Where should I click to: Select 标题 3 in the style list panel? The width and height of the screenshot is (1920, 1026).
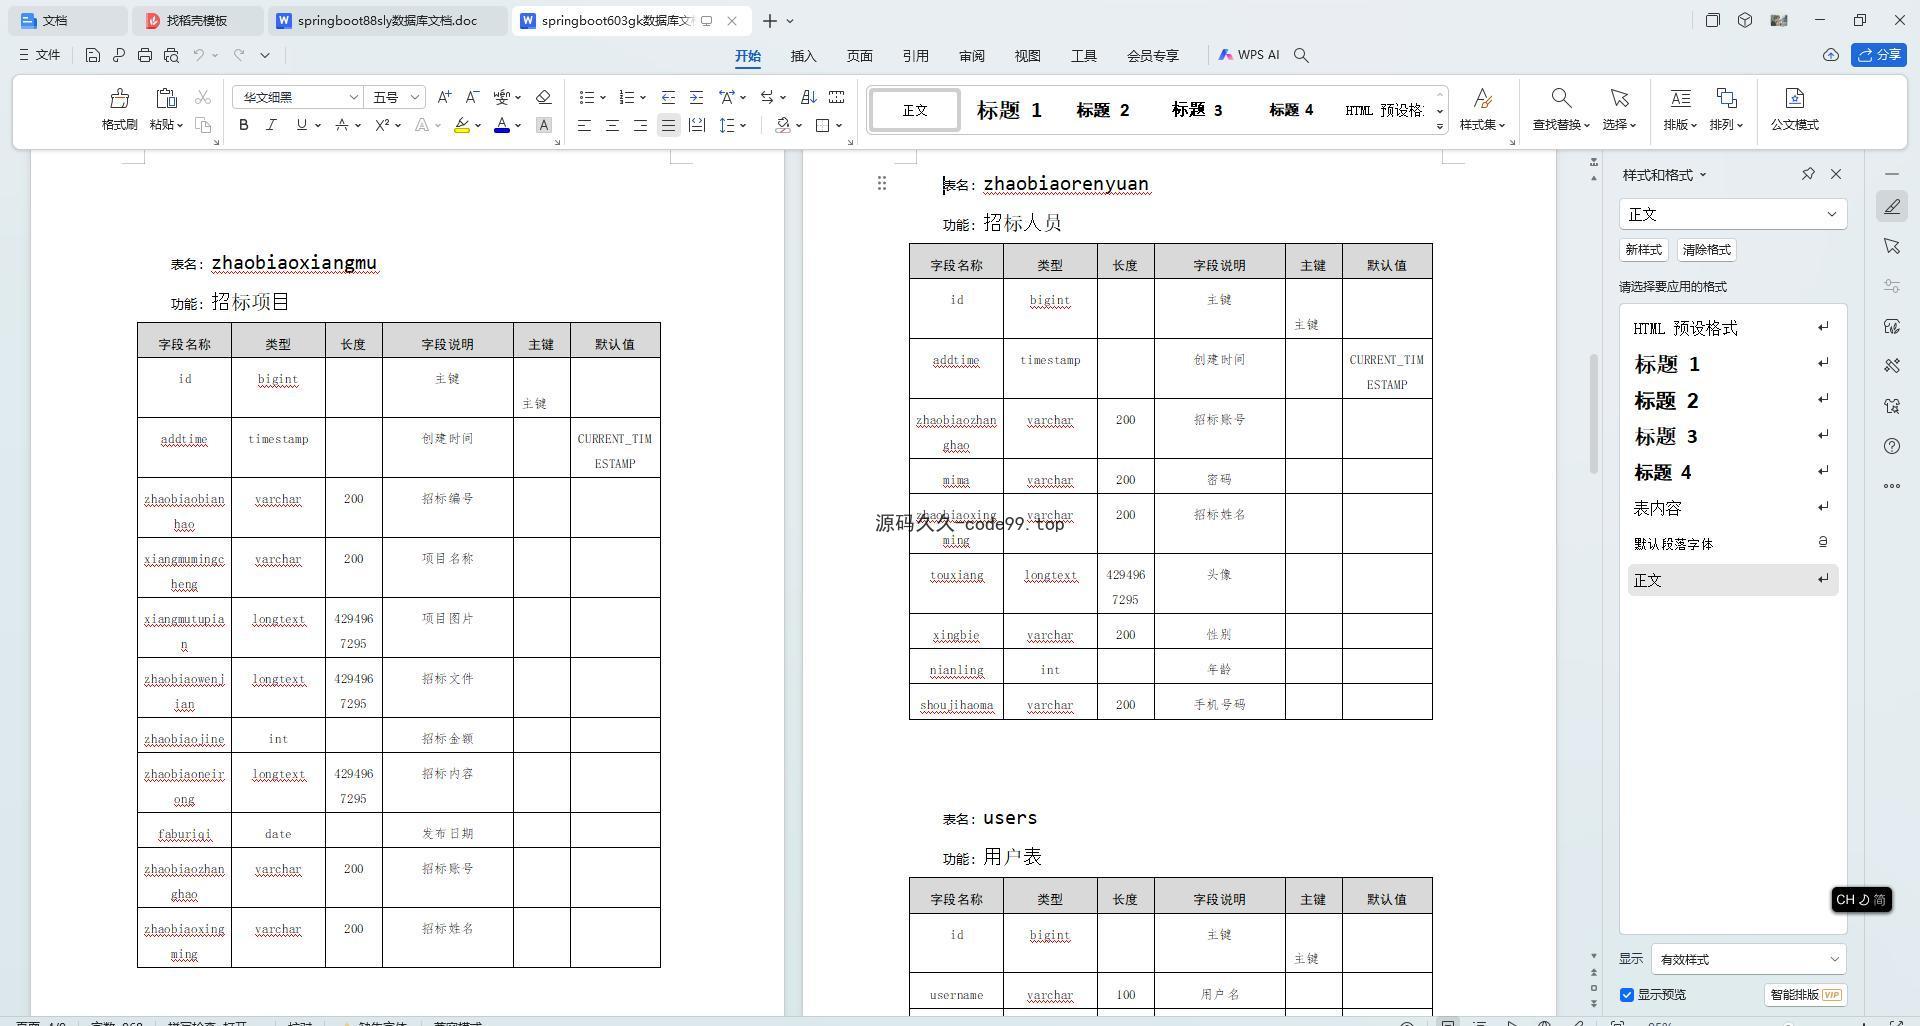[1733, 436]
